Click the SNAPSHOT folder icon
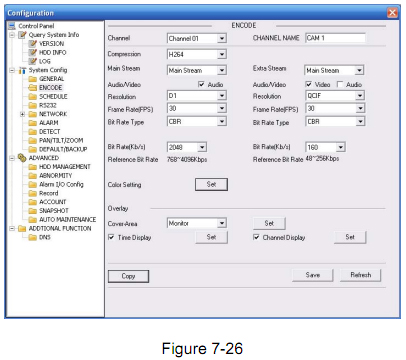406x360 pixels. (33, 211)
